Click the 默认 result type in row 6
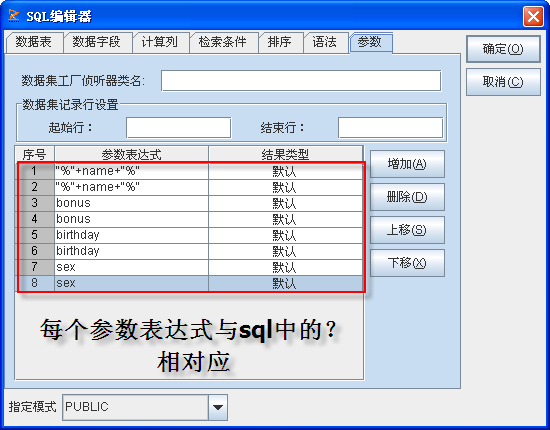 click(286, 251)
